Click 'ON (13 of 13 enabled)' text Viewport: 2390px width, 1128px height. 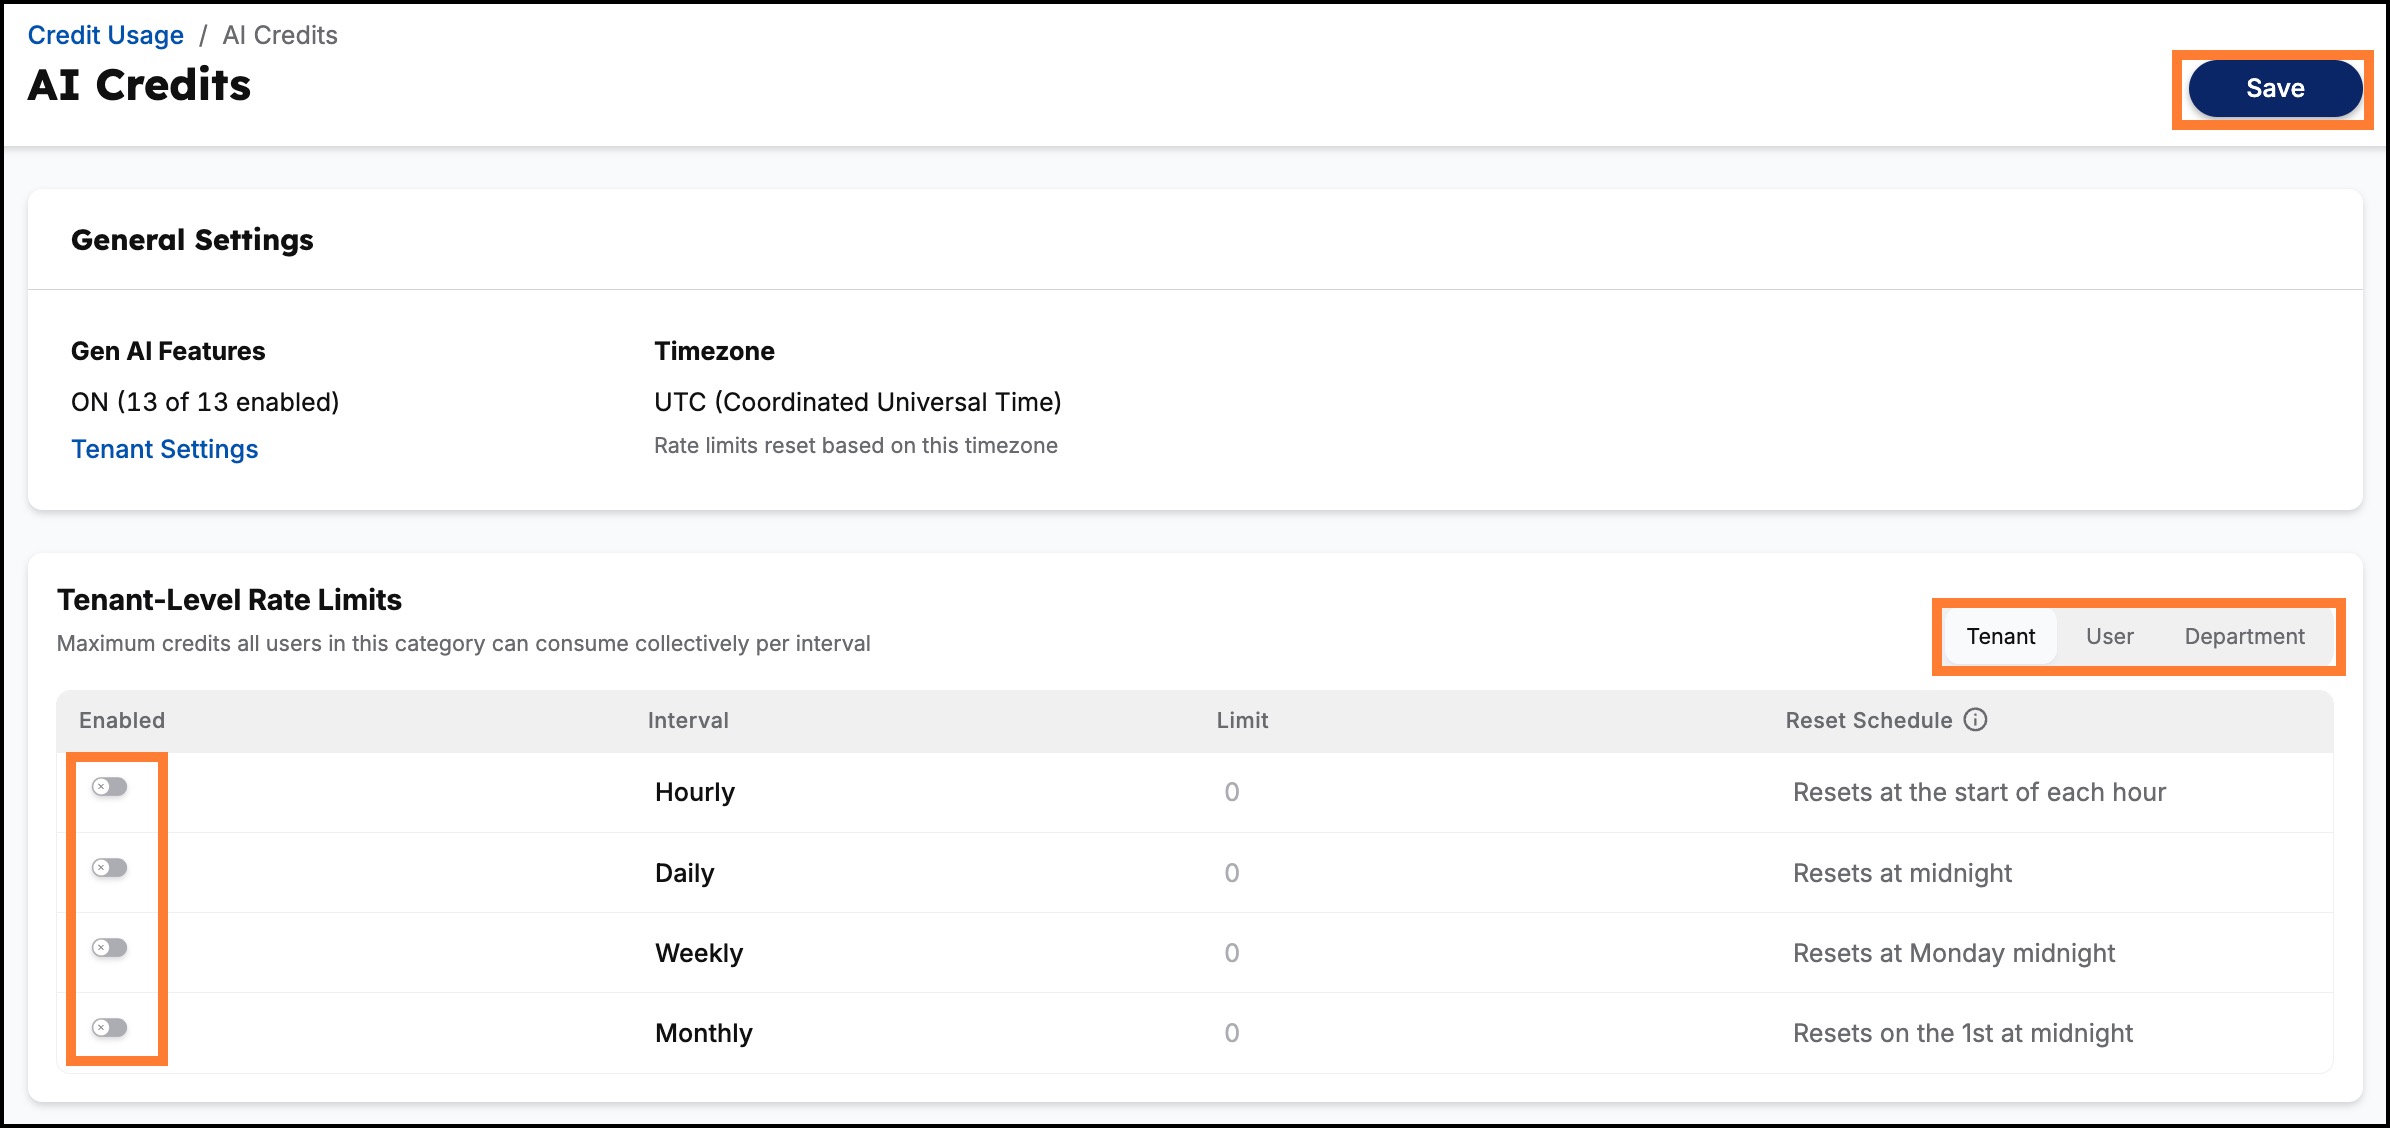pyautogui.click(x=205, y=402)
